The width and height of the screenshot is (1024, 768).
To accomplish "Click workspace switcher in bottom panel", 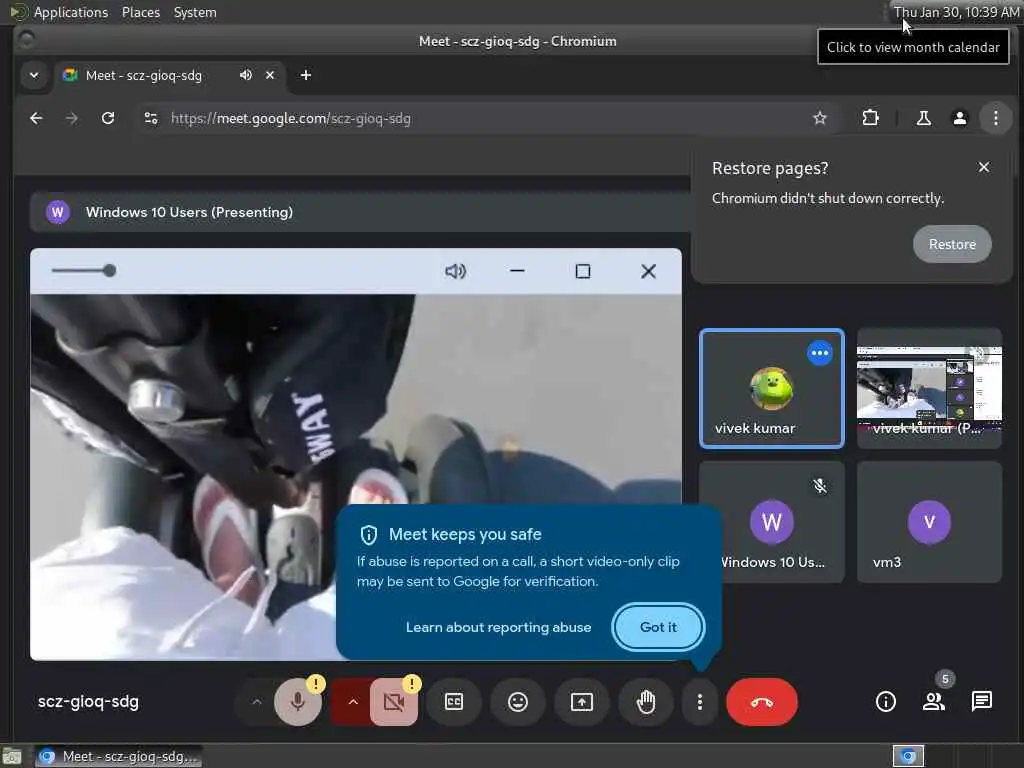I will pos(908,756).
